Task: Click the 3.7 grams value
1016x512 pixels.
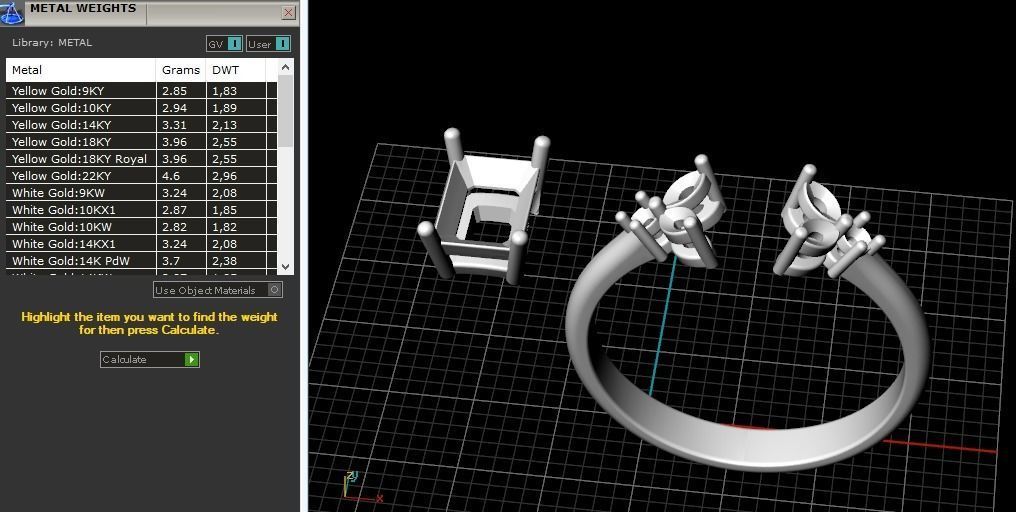Action: (171, 261)
